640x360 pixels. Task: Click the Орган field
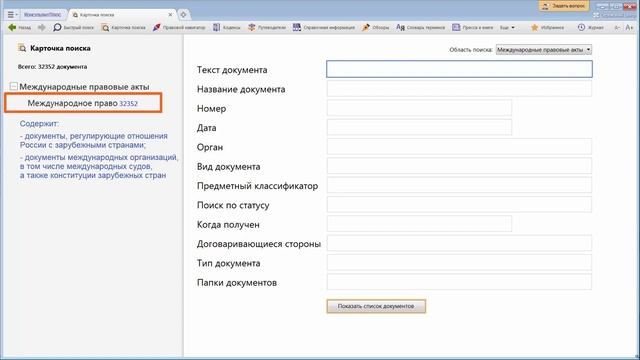459,147
